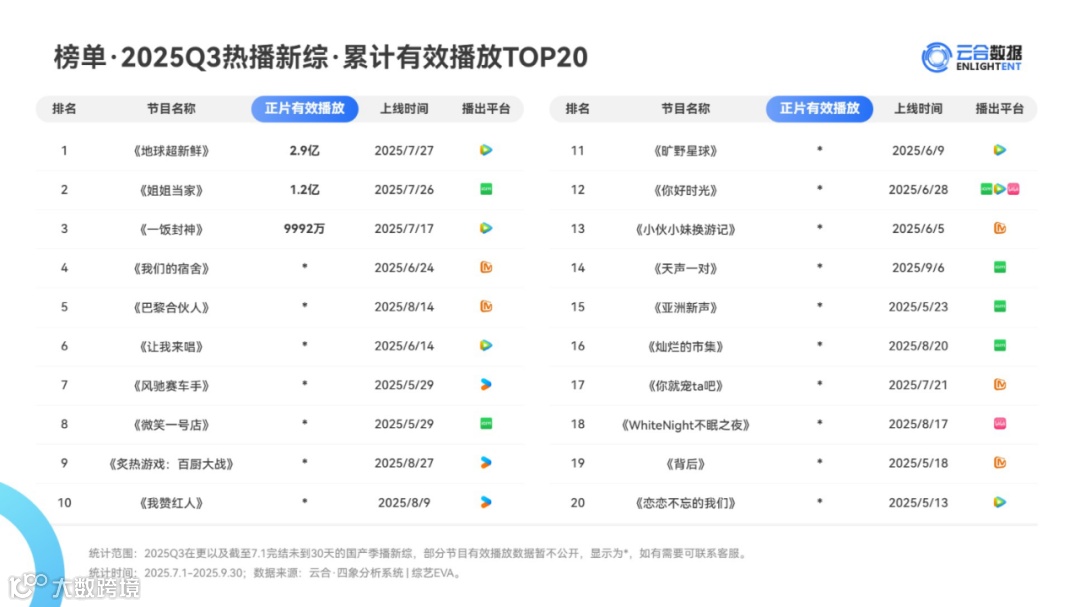
Task: Click the show title 《背后》
Action: coord(685,464)
